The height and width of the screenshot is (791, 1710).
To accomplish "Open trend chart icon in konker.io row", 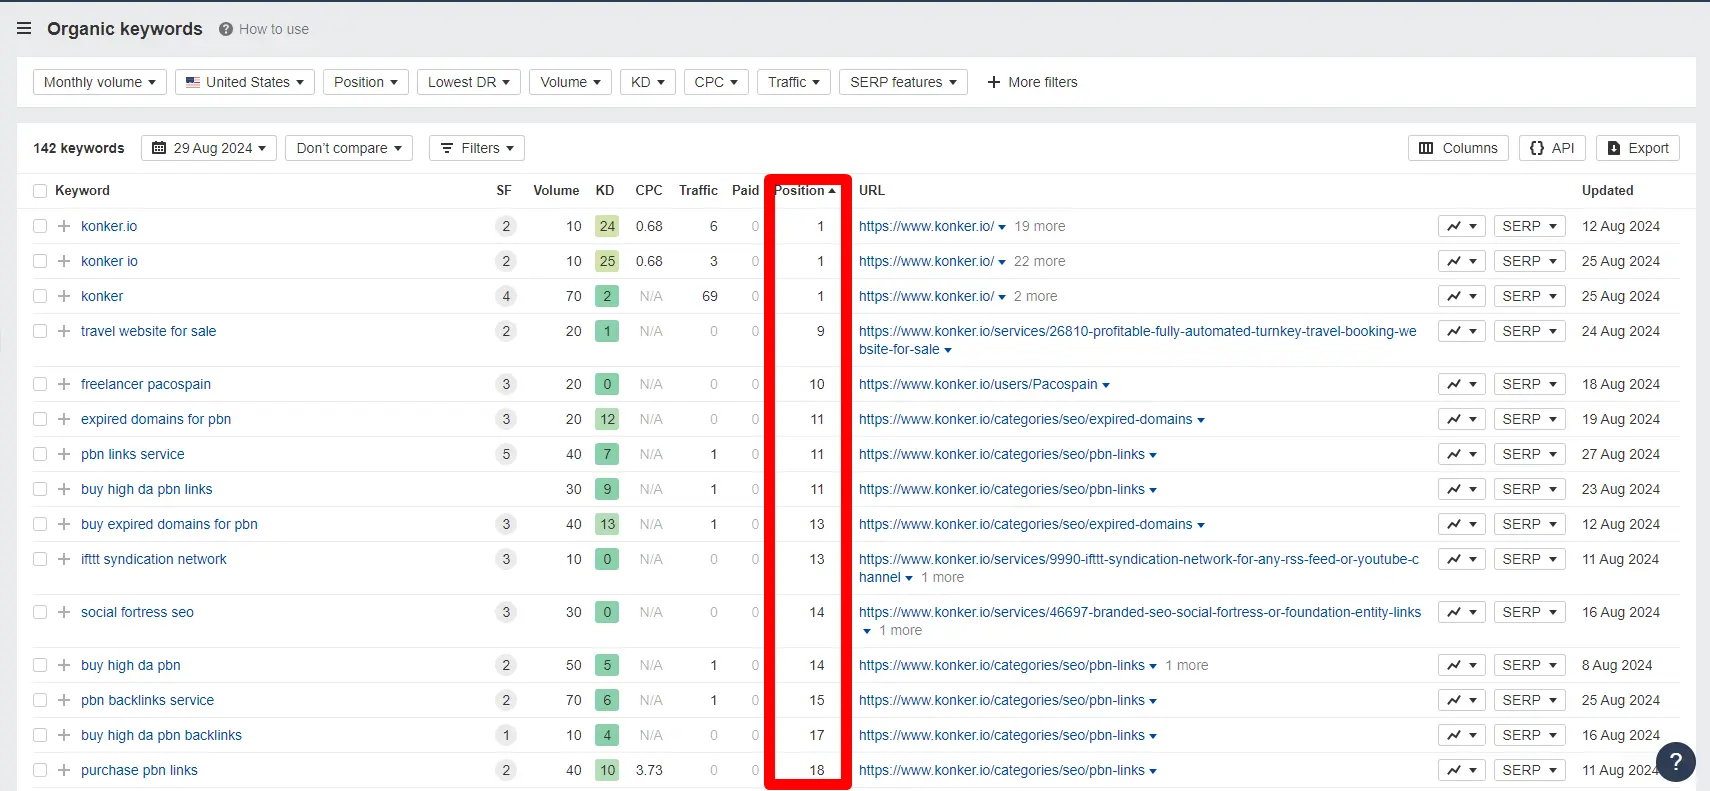I will pos(1461,226).
